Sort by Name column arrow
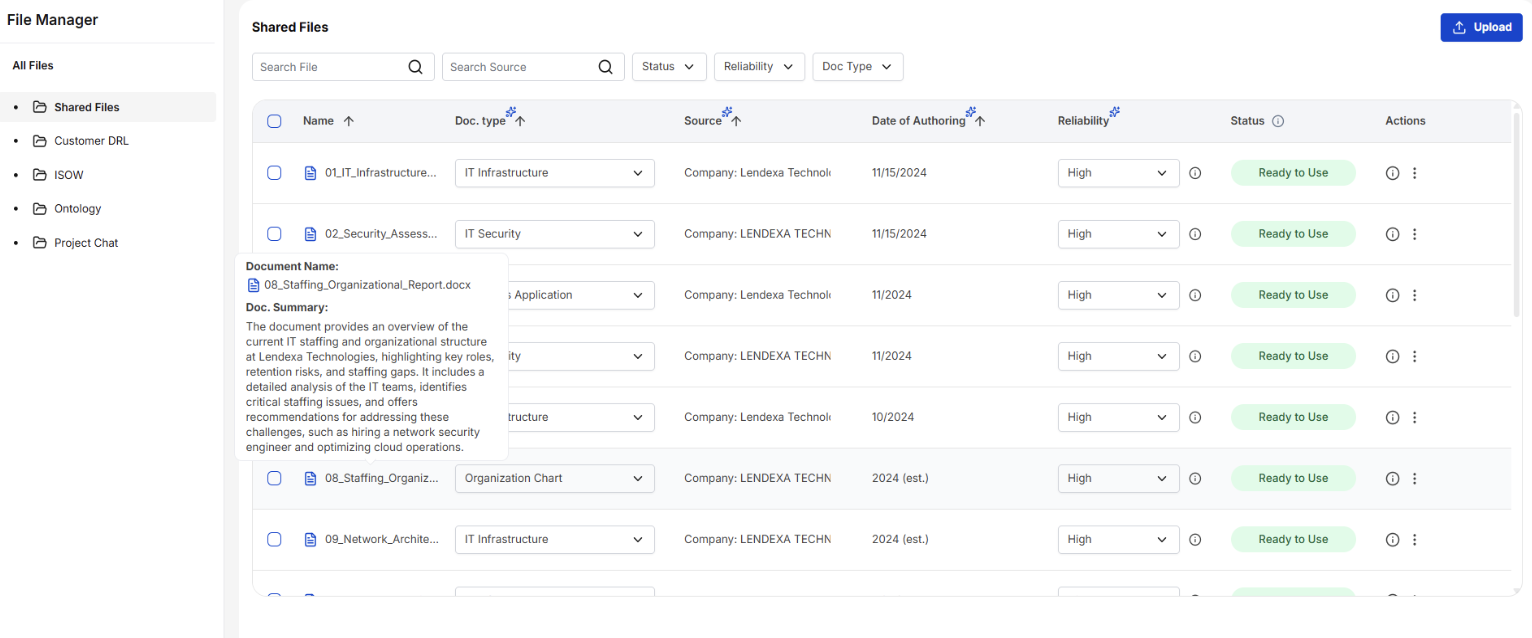The width and height of the screenshot is (1532, 638). coord(348,121)
